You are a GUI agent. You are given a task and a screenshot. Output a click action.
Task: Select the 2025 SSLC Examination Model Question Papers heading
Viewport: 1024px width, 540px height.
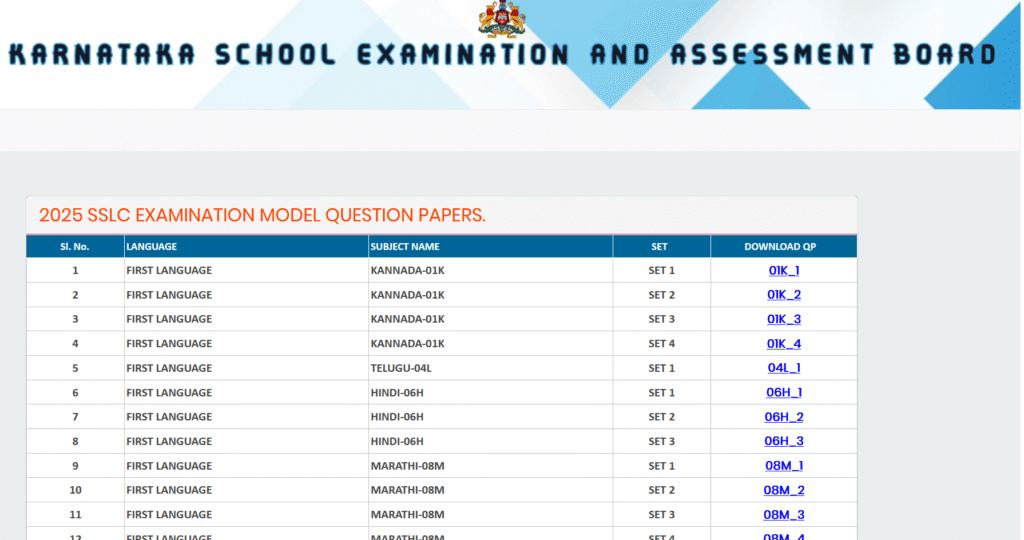click(262, 215)
